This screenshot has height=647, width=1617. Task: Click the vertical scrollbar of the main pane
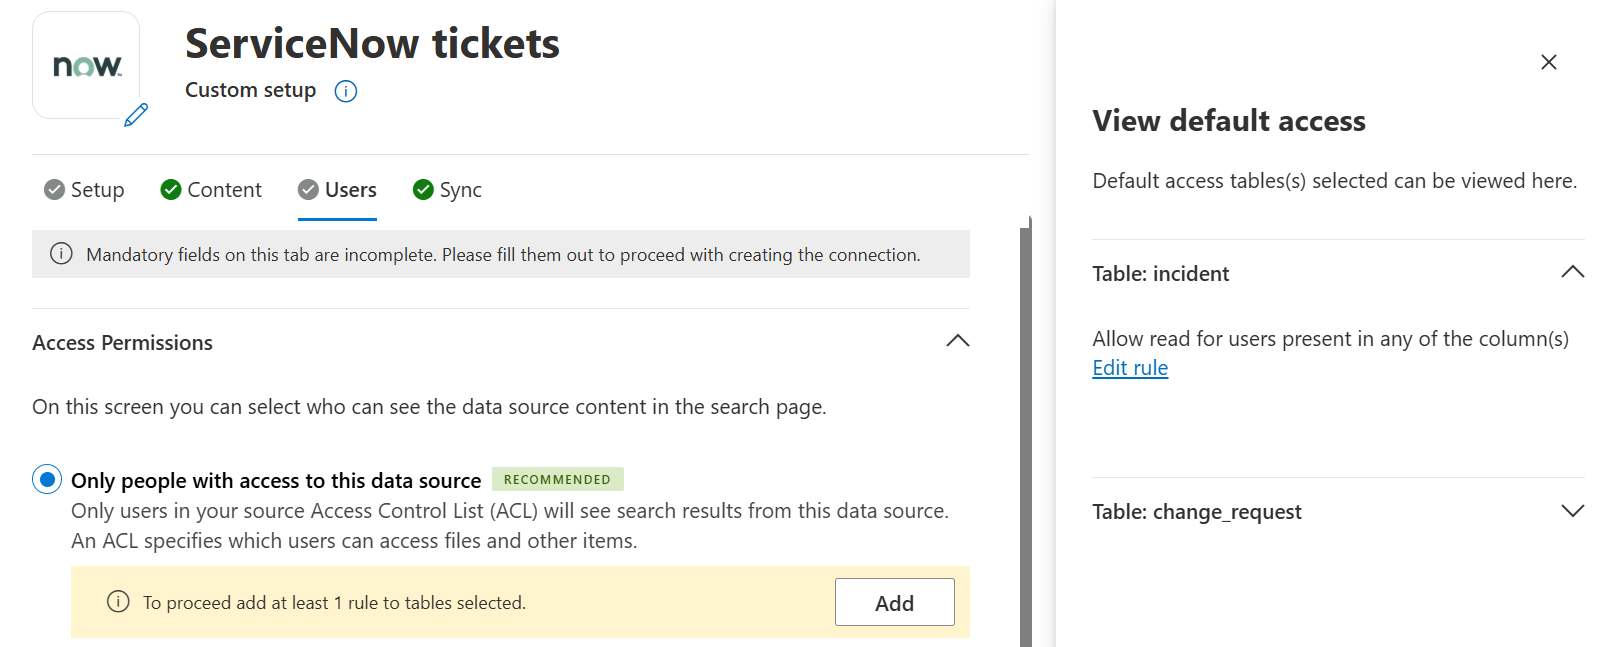(1025, 430)
